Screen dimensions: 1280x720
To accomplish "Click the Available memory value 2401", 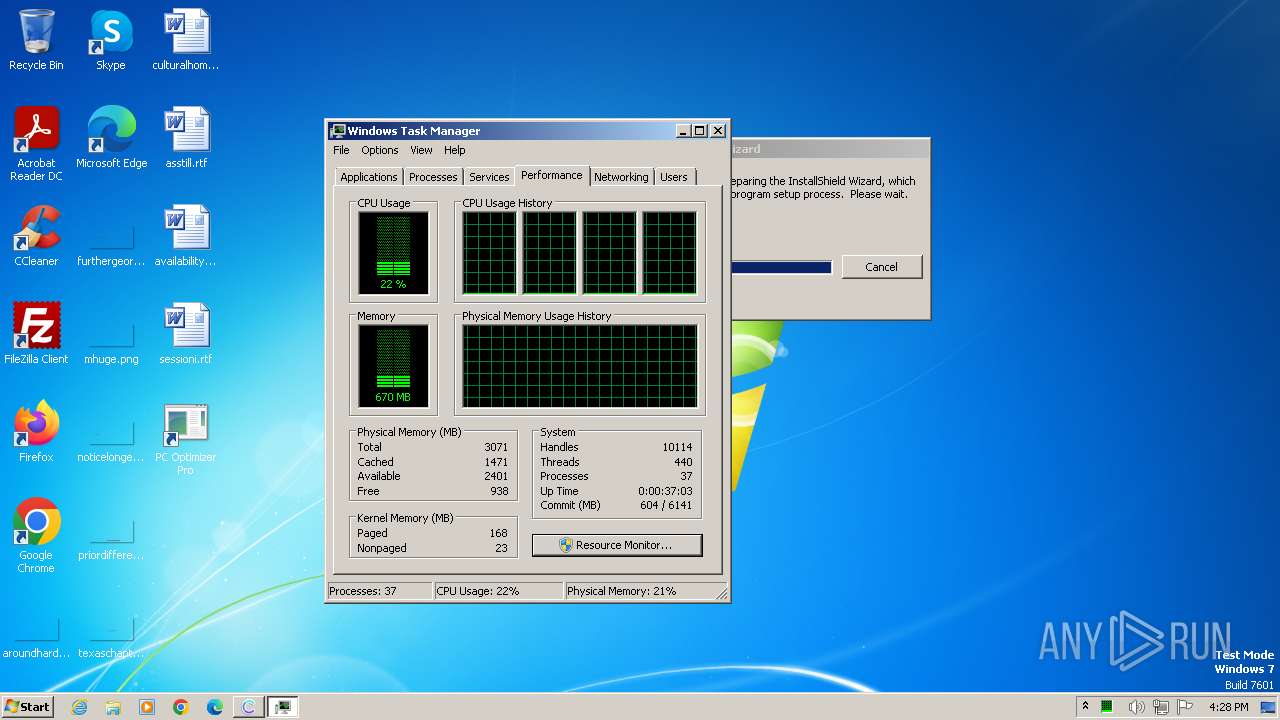I will click(x=496, y=476).
